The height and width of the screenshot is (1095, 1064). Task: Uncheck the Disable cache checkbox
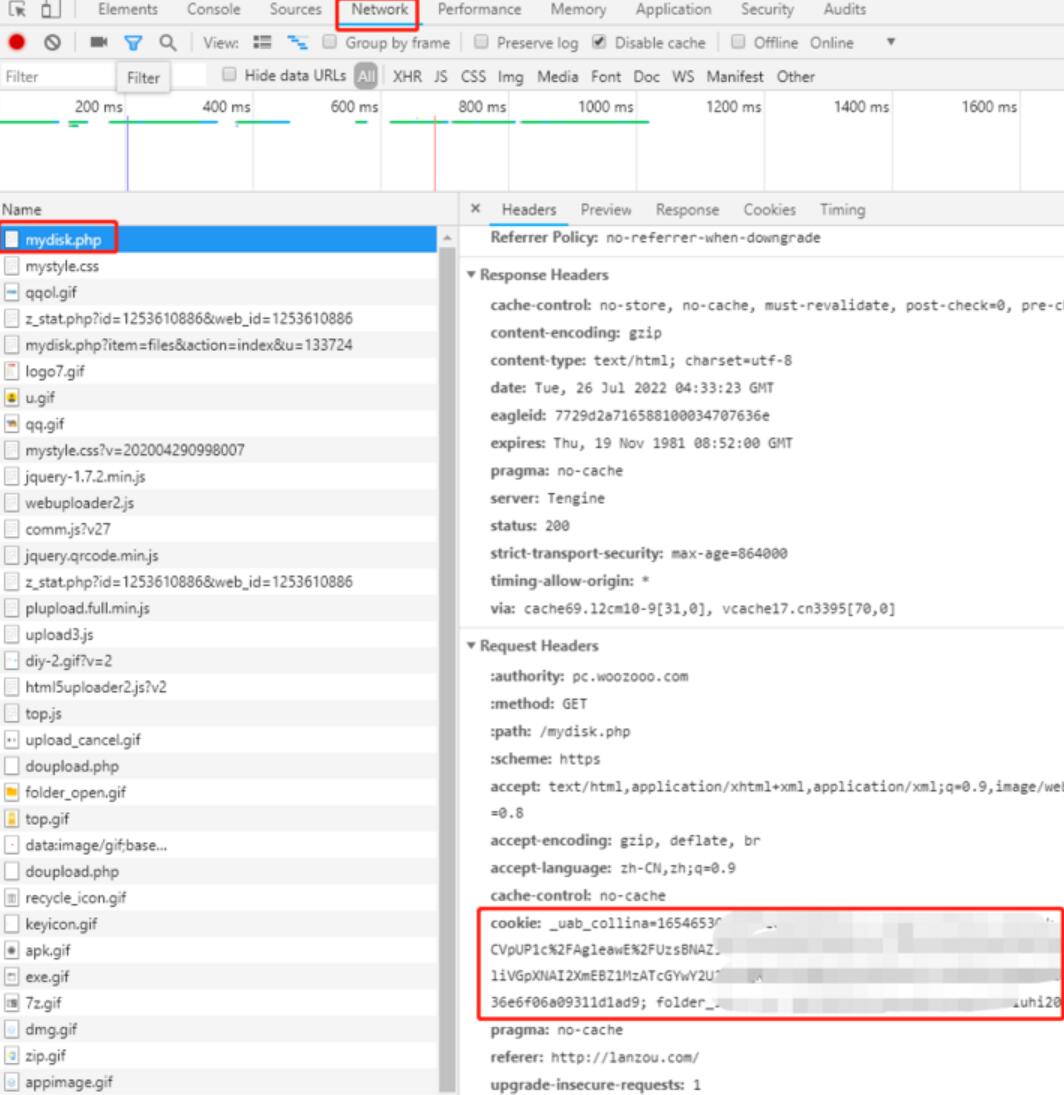598,43
